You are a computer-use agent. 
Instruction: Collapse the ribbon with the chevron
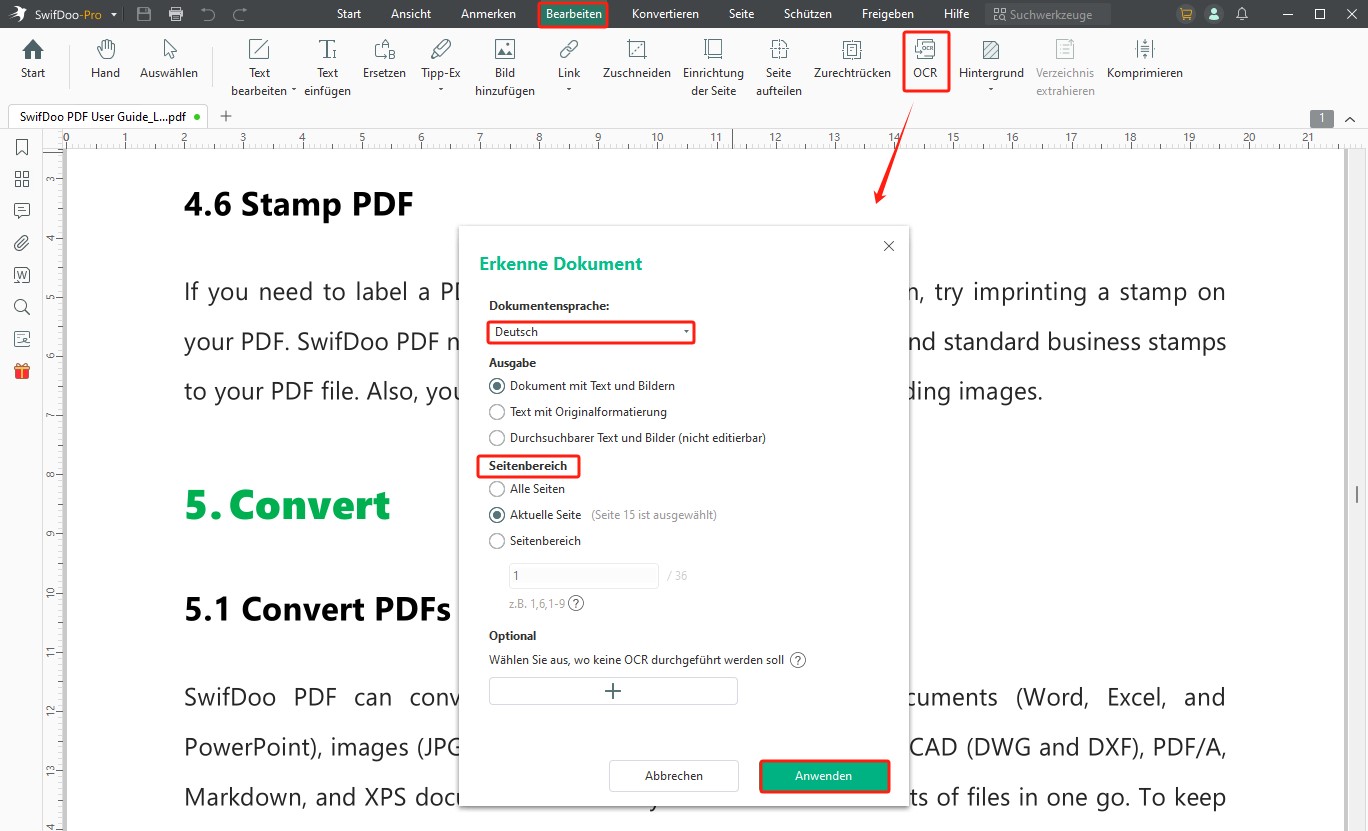point(1351,118)
